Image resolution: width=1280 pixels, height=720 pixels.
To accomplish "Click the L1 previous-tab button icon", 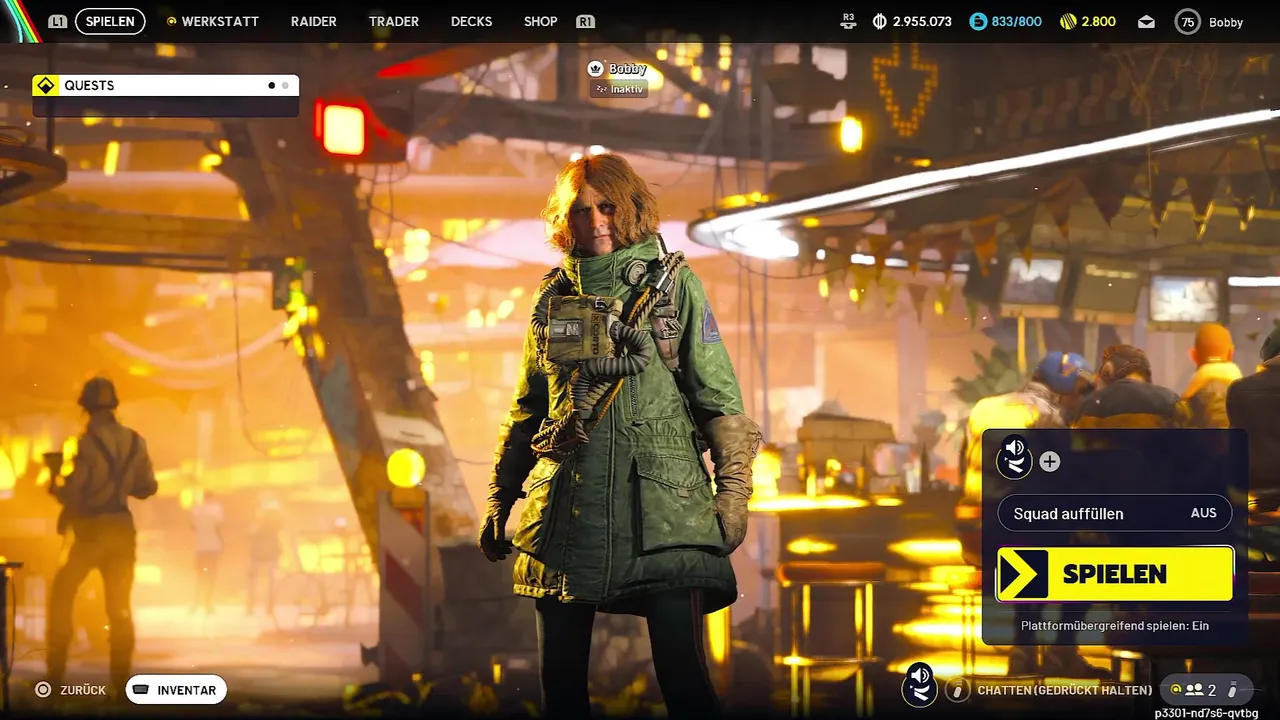I will pyautogui.click(x=58, y=21).
